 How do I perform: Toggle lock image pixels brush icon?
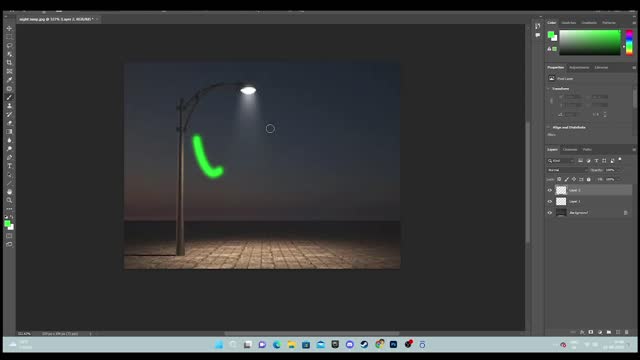click(x=567, y=179)
